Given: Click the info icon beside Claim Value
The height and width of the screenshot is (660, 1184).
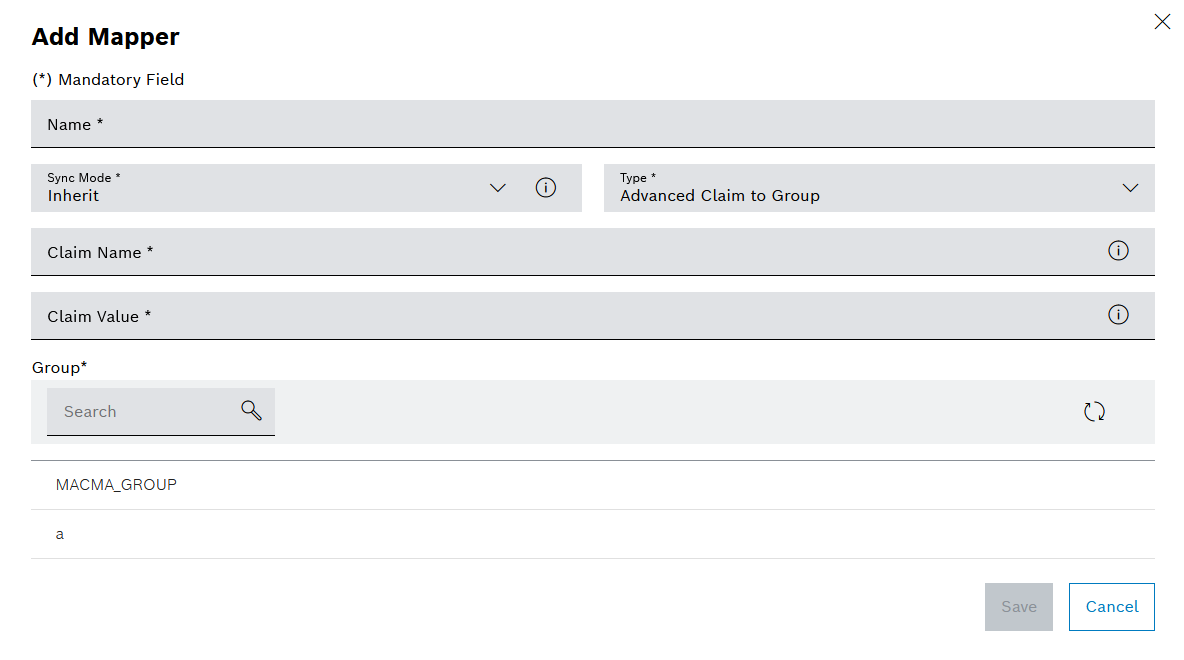Looking at the screenshot, I should [1119, 314].
